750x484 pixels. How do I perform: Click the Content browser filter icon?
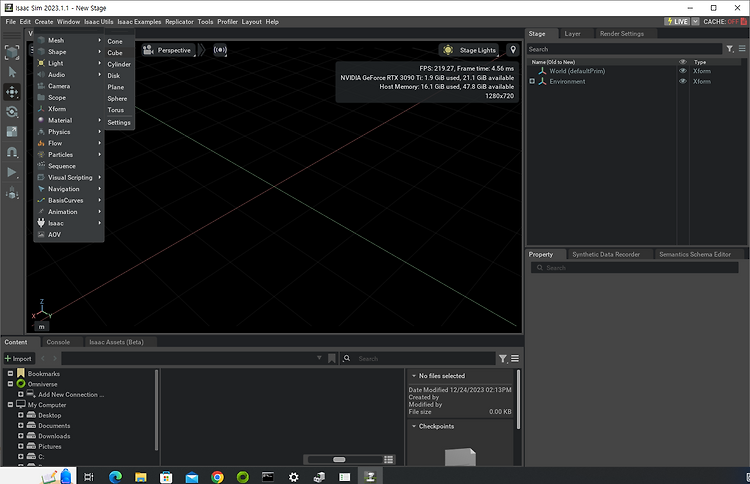(x=503, y=359)
